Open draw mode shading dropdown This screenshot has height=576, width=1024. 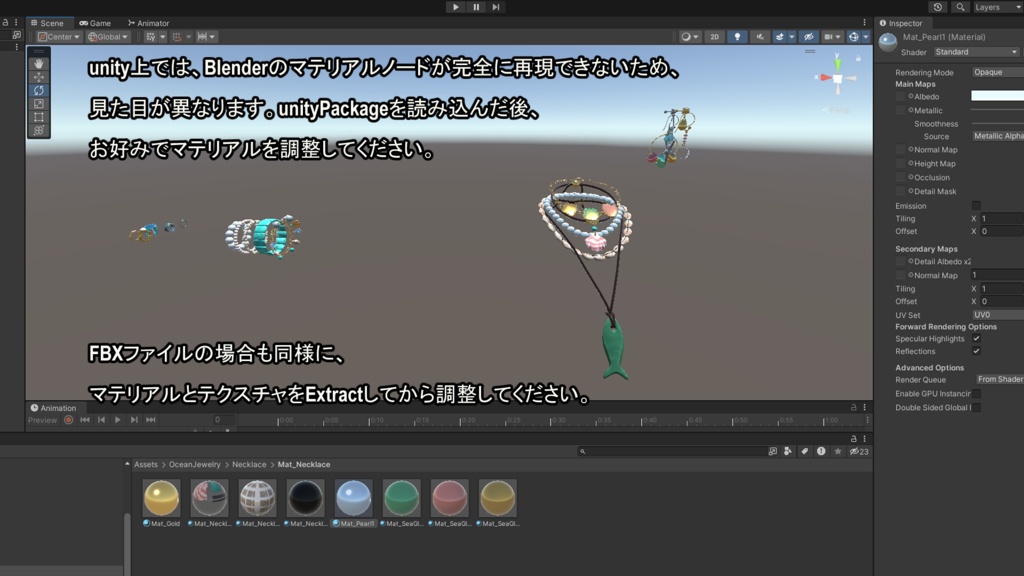tap(689, 37)
